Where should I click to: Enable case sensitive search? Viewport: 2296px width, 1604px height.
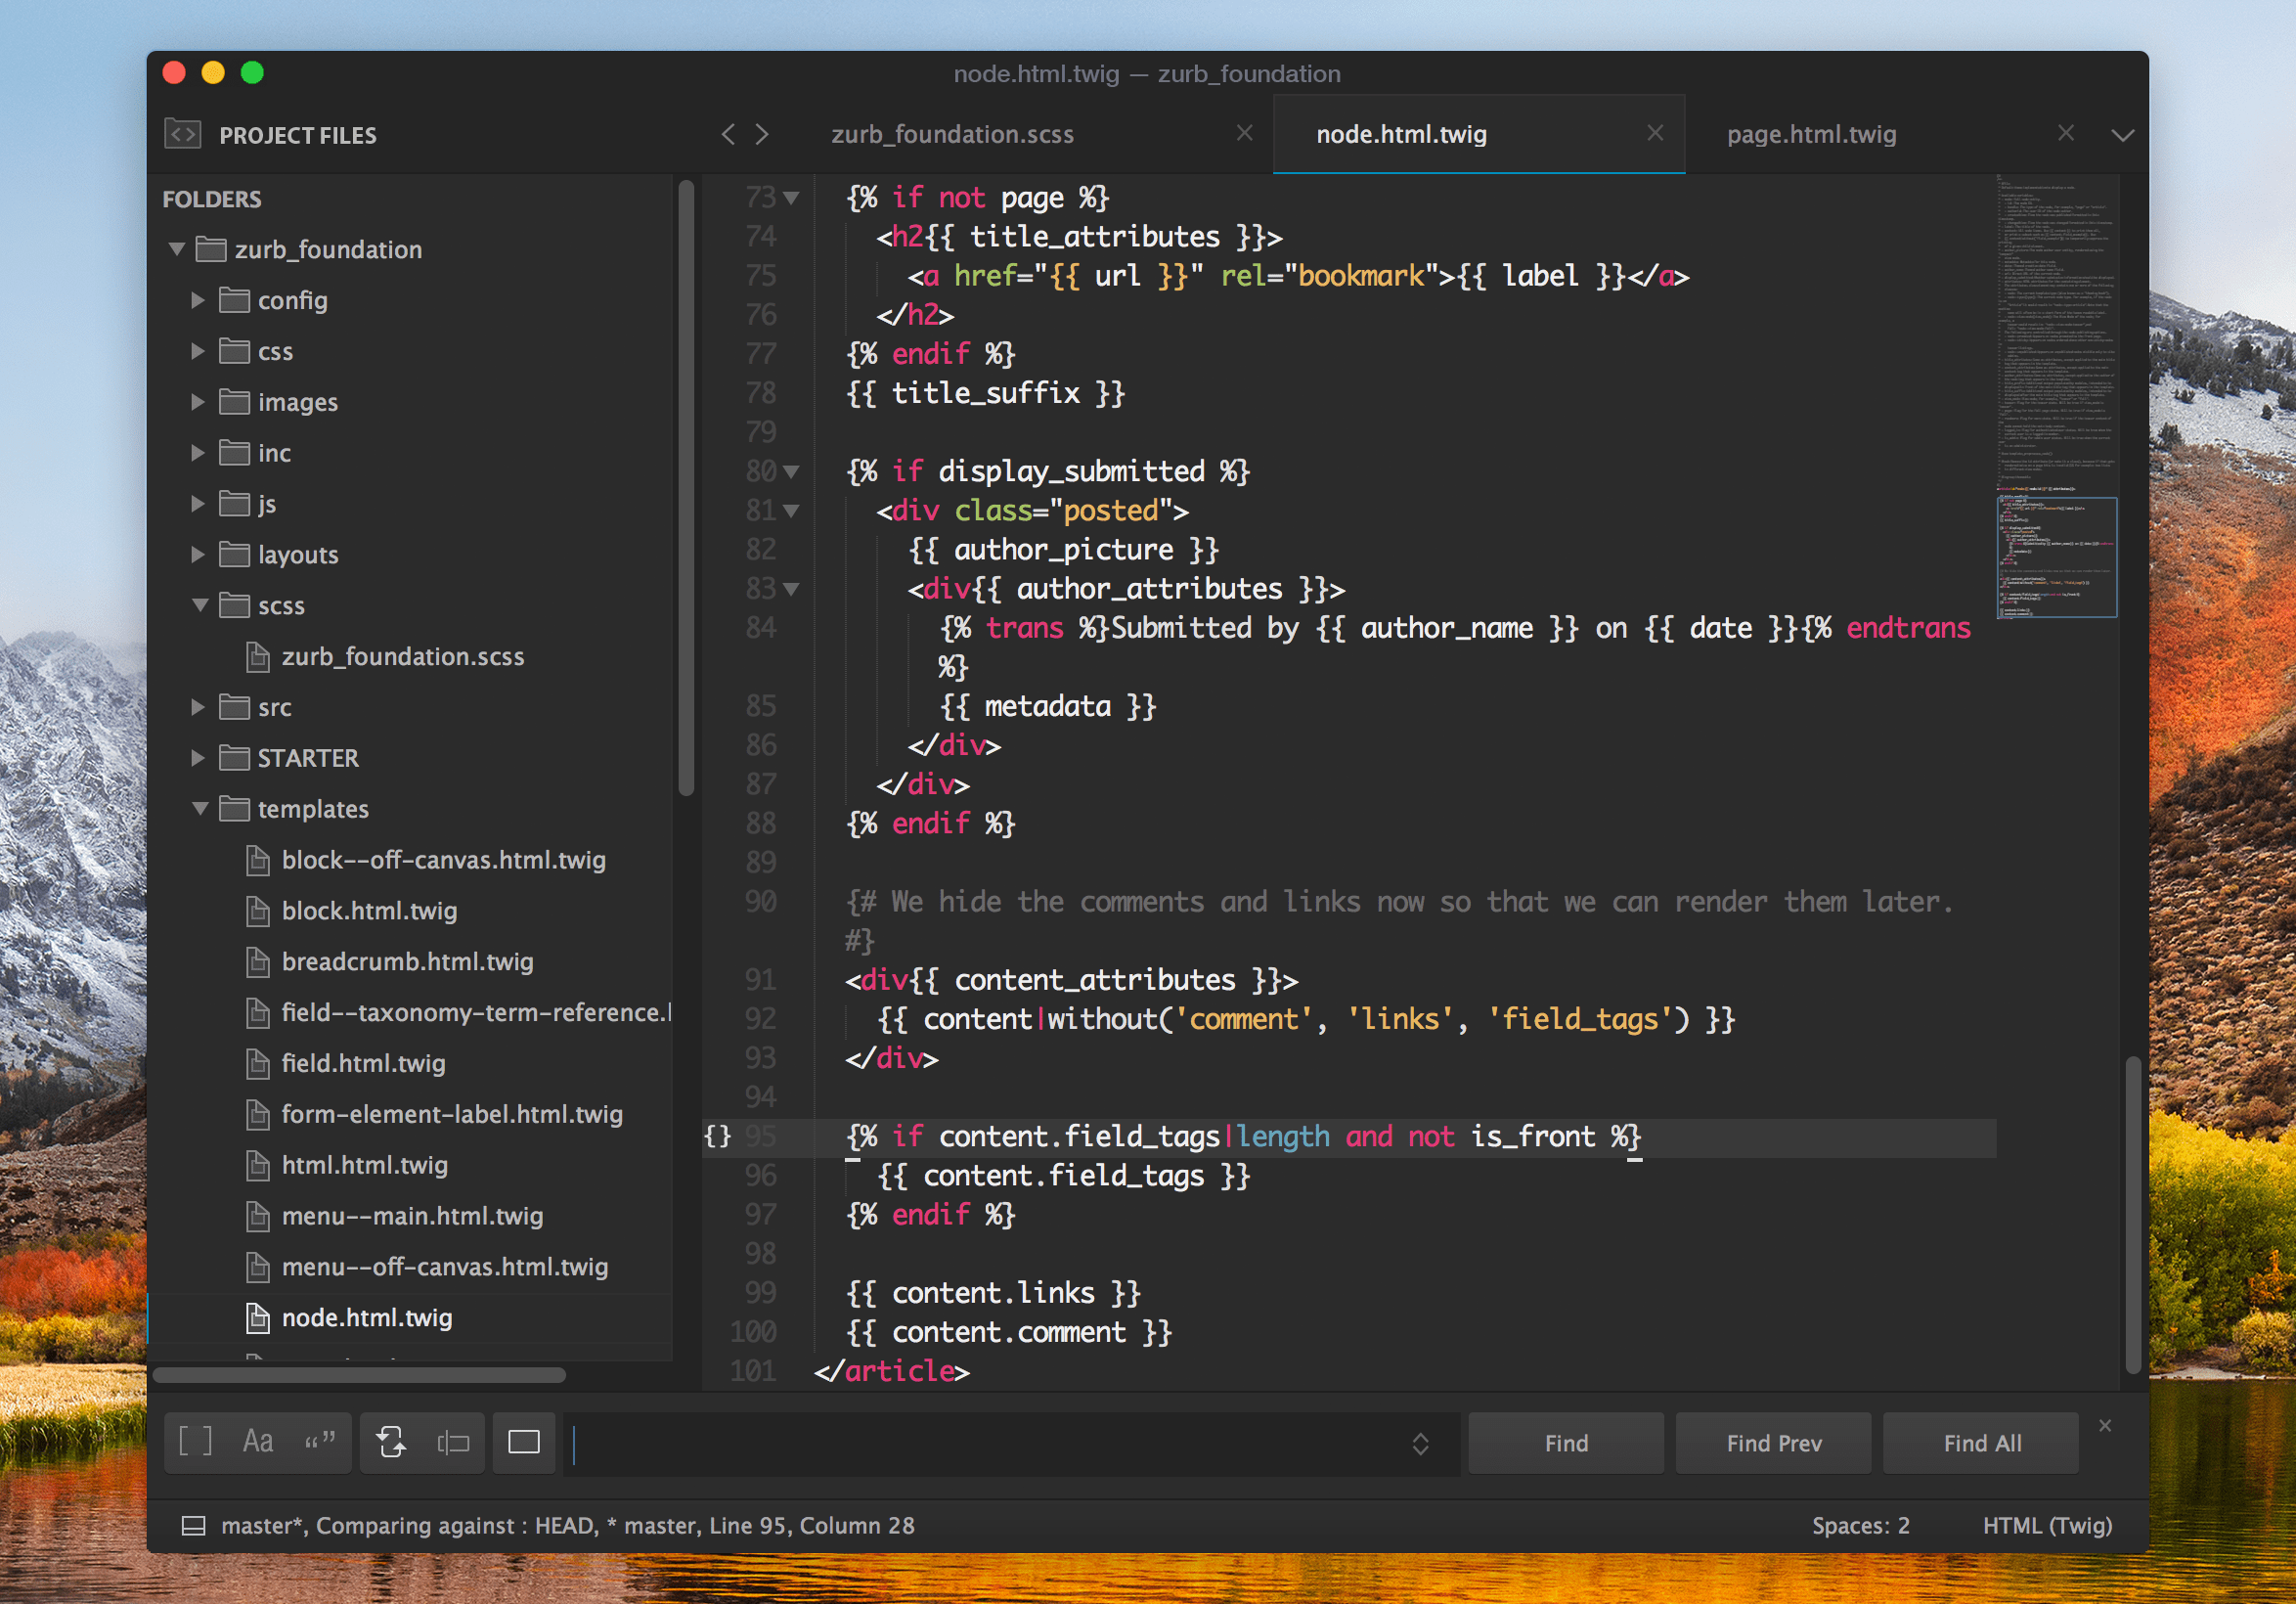pos(258,1442)
